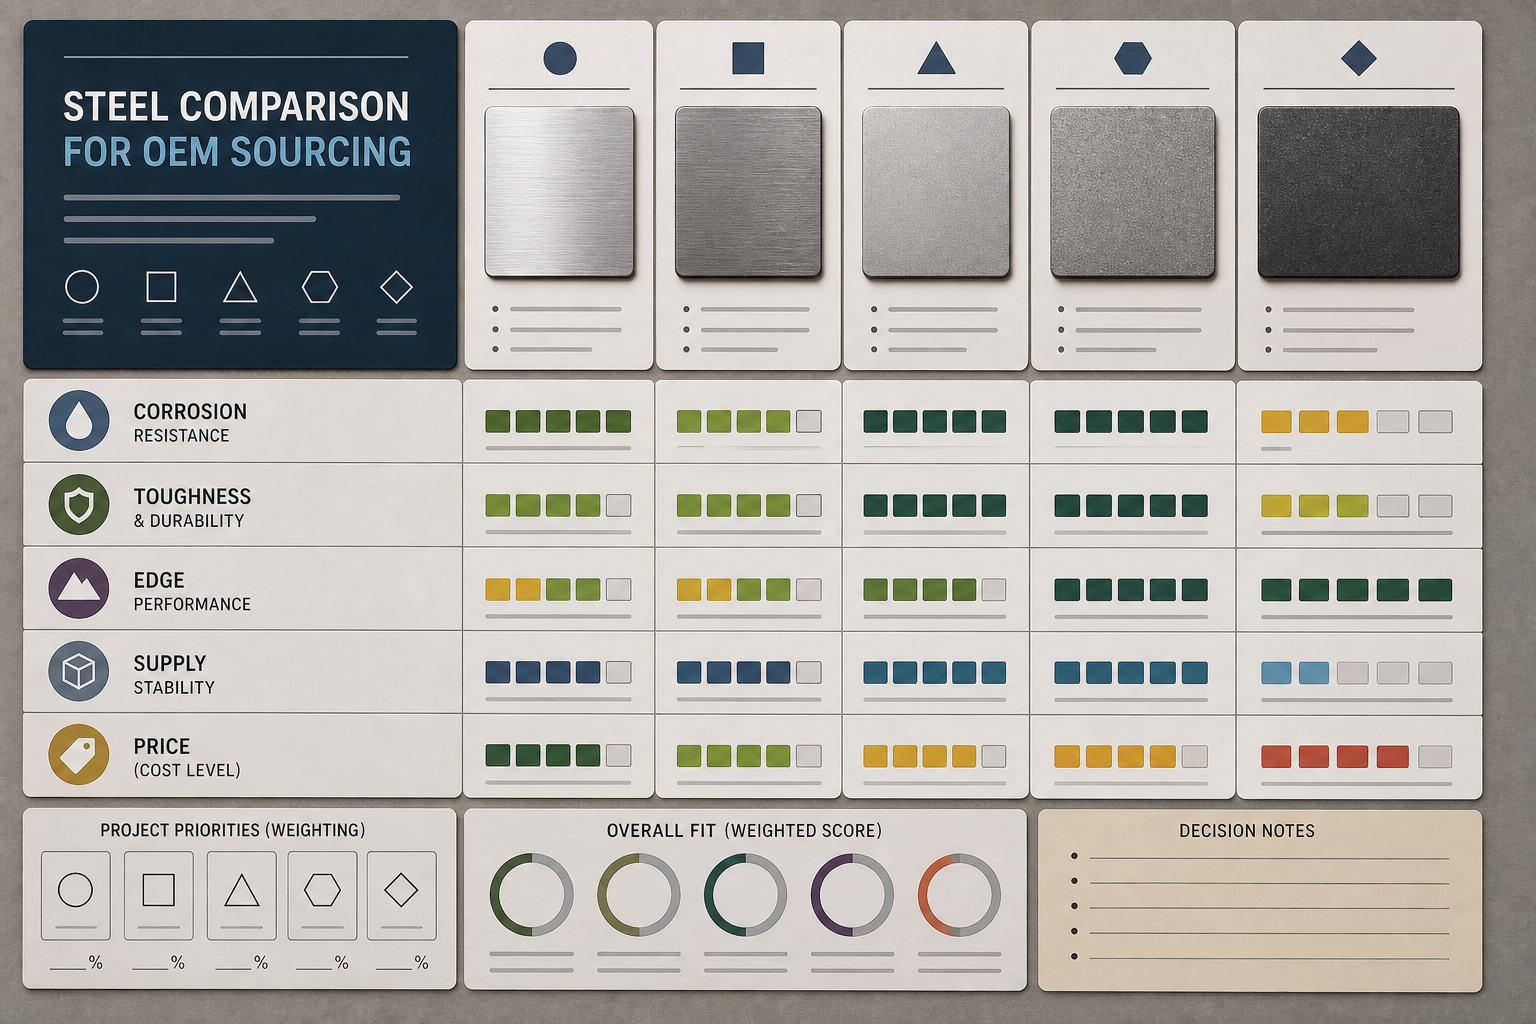The image size is (1536, 1024).
Task: Click the percent field under the triangle priority
Action: [241, 963]
